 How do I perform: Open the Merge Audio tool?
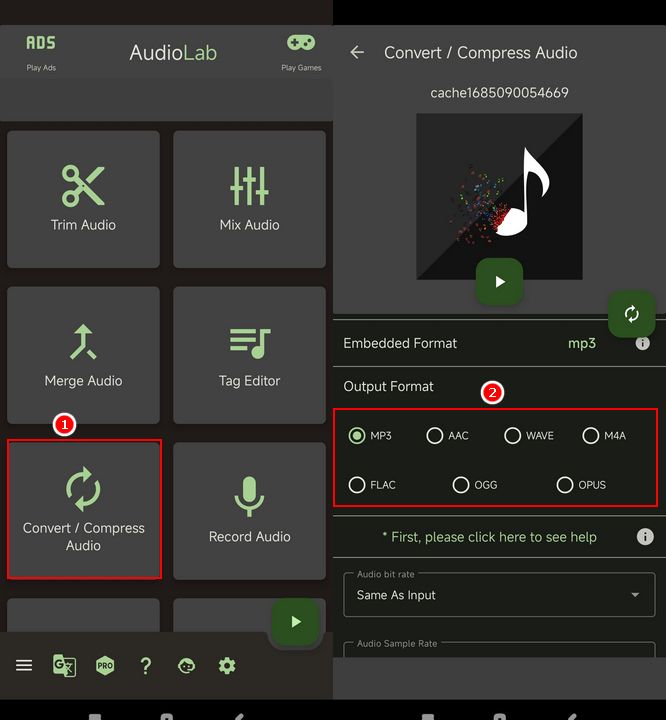click(x=83, y=355)
